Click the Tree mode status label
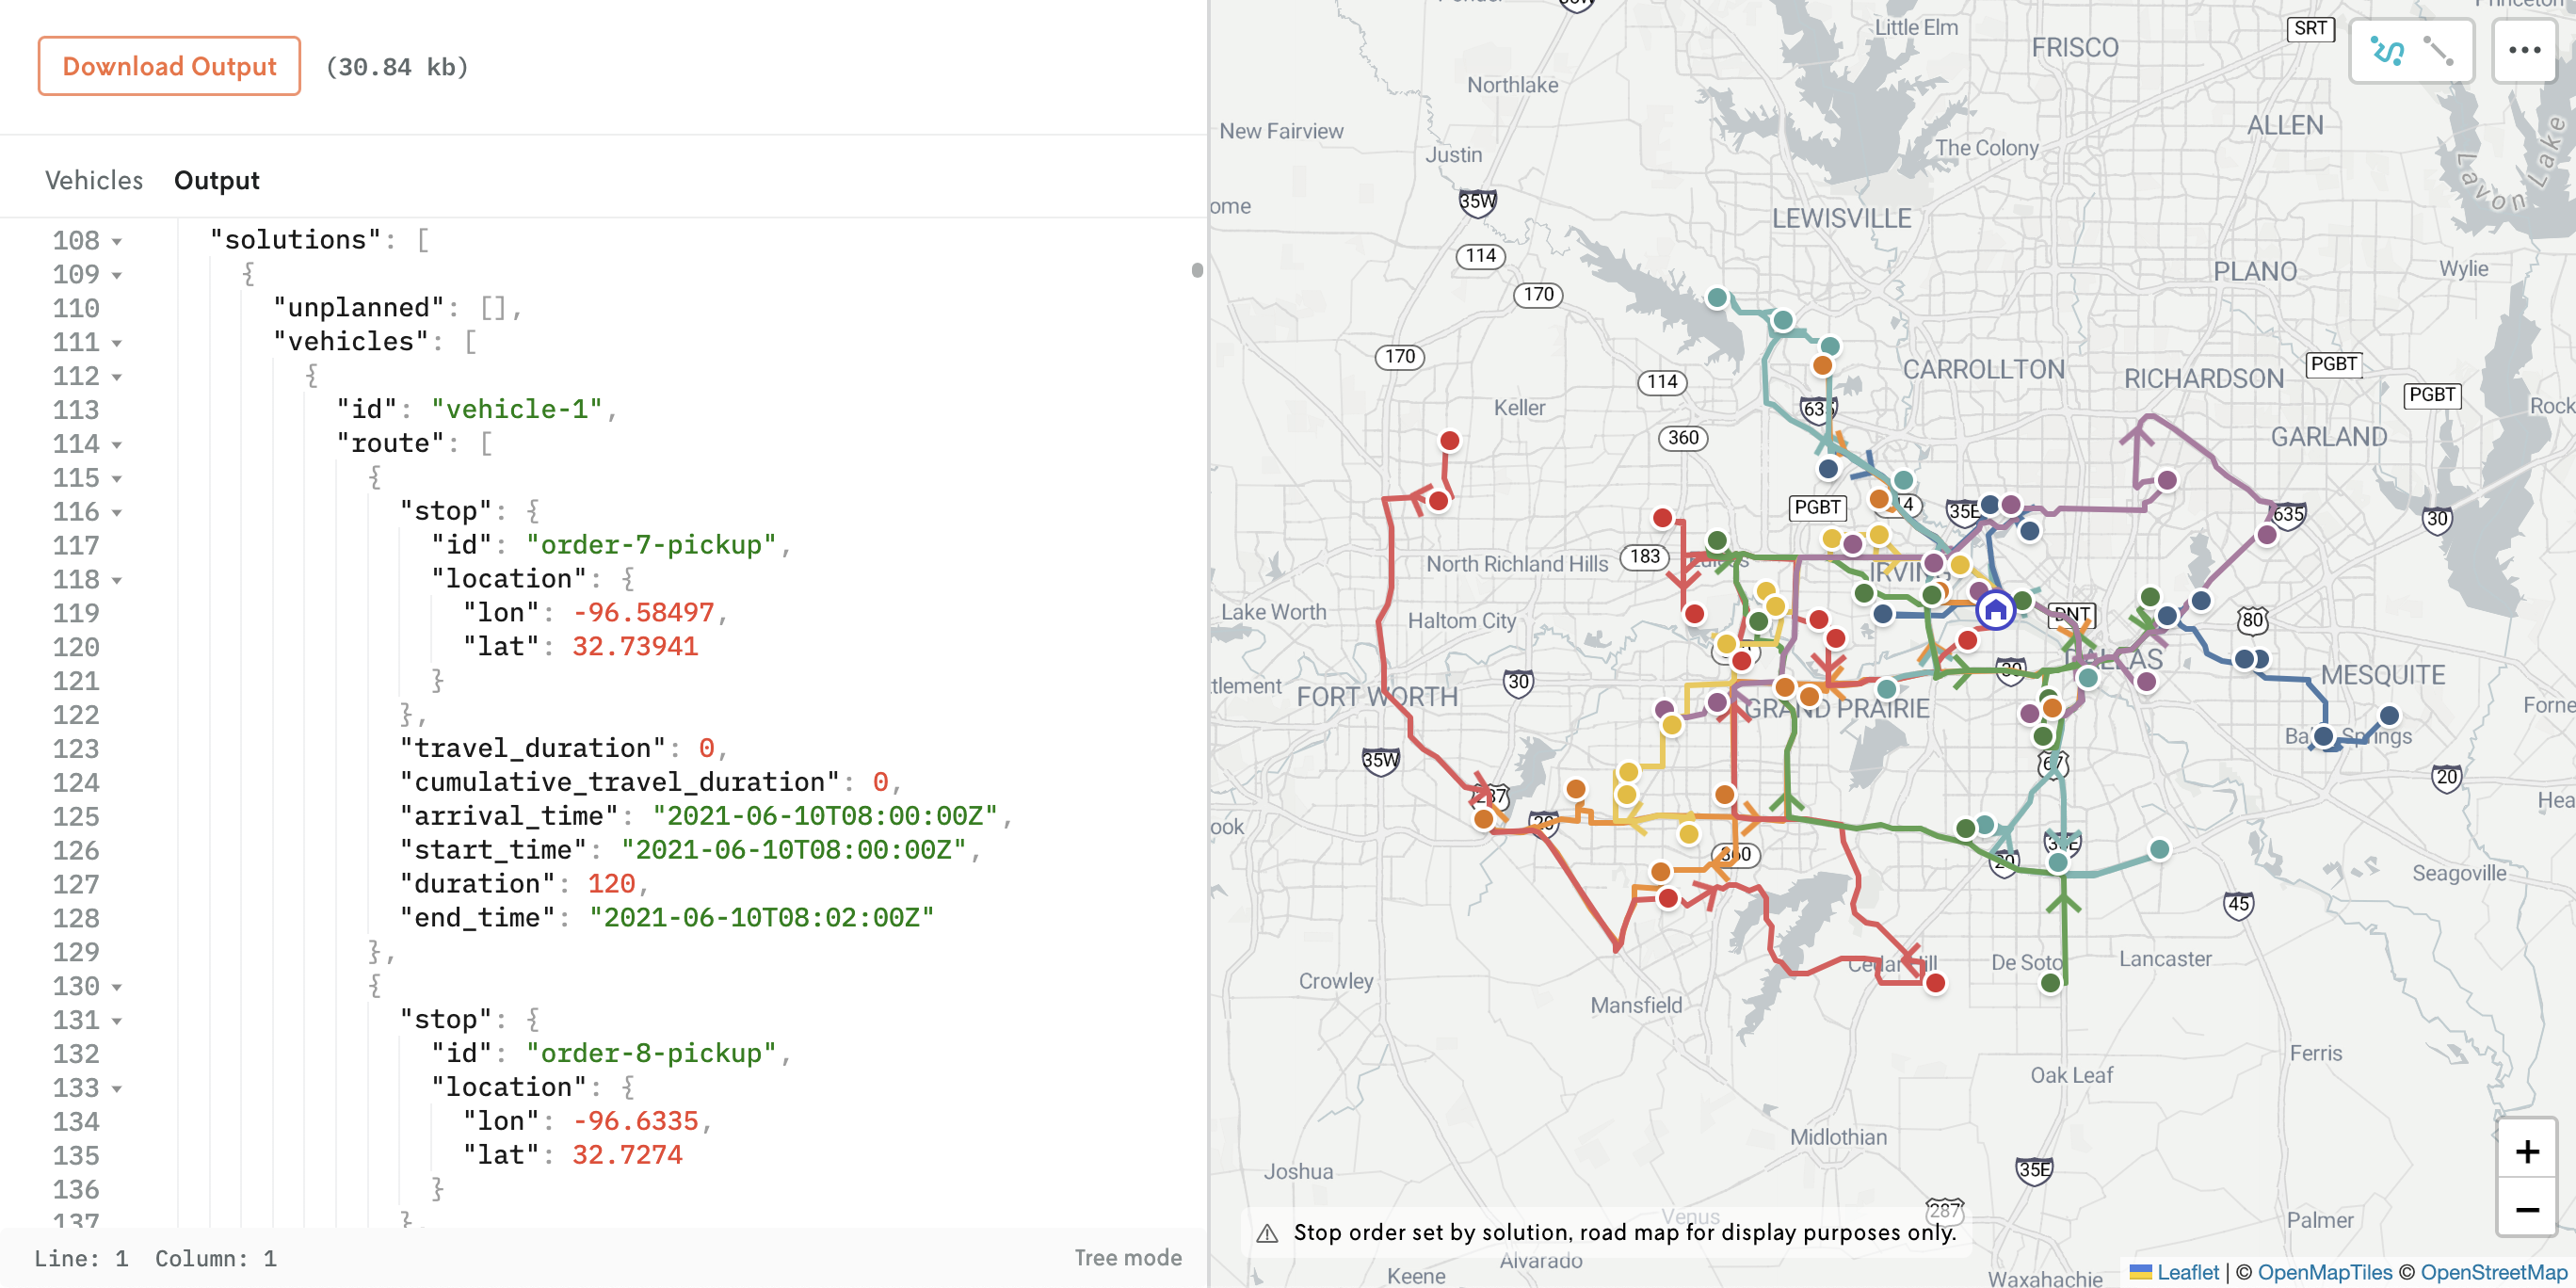 pos(1128,1258)
